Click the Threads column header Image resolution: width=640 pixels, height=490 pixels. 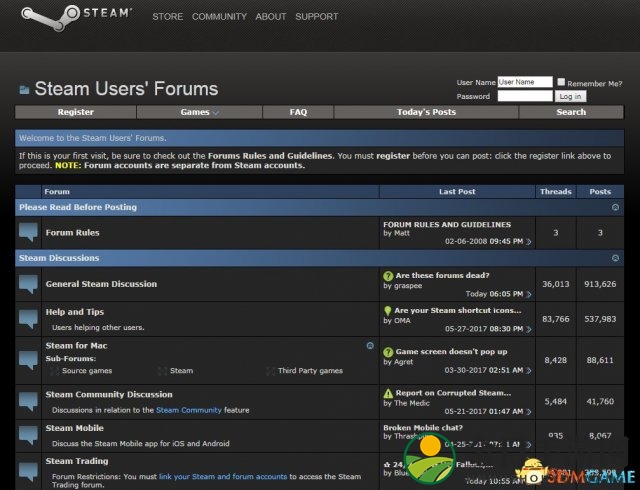point(556,192)
